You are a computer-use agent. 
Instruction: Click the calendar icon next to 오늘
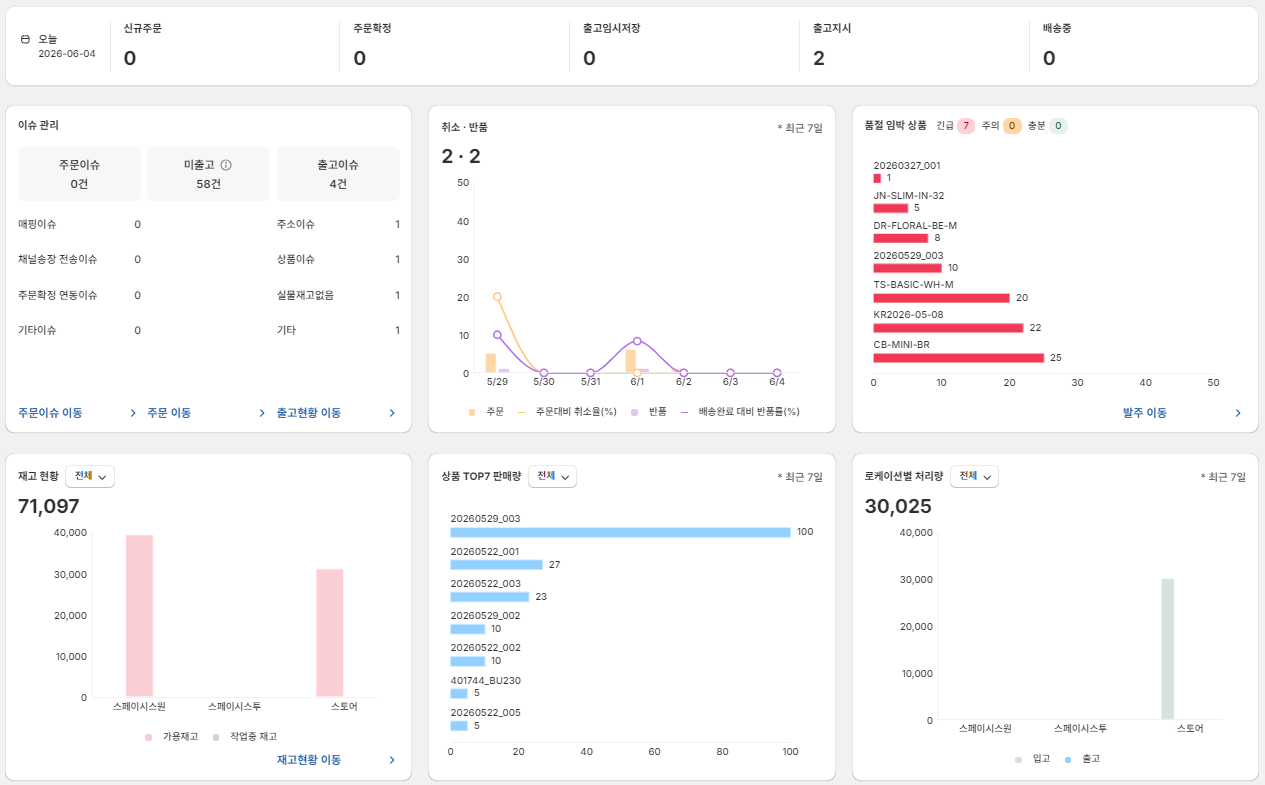[25, 39]
